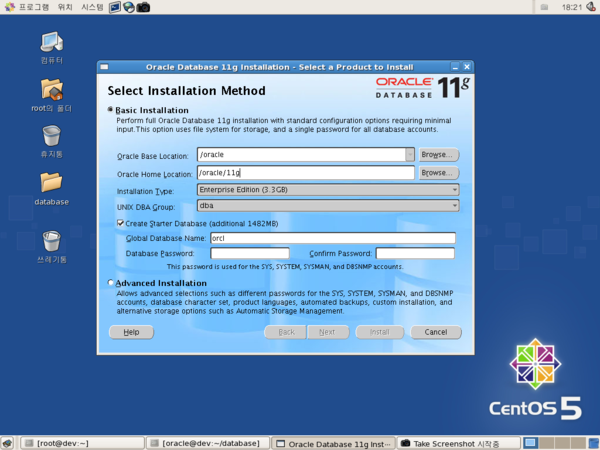
Task: Click Database Password field
Action: click(250, 253)
